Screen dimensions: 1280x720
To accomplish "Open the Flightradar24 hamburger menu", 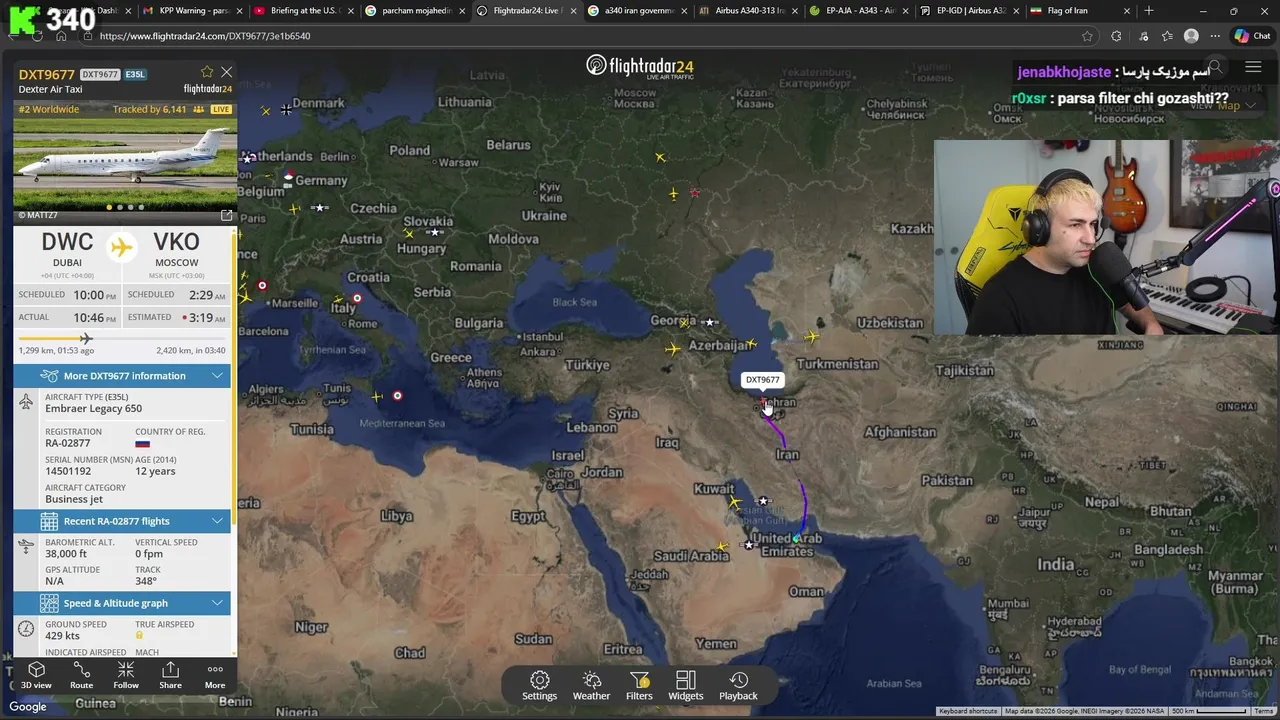I will click(x=1253, y=68).
